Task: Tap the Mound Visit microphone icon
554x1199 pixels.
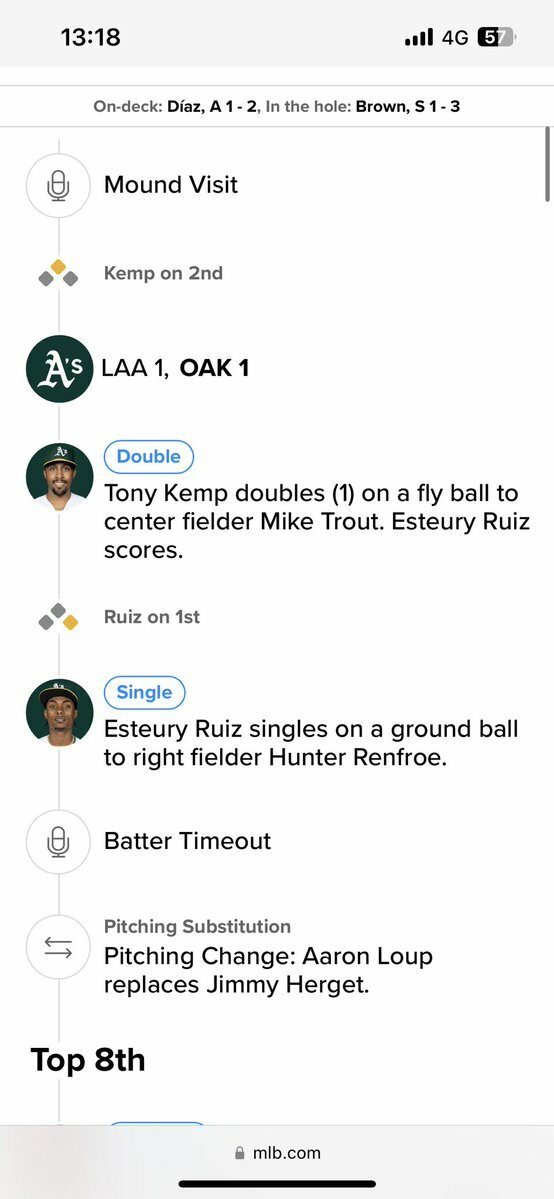Action: [59, 186]
